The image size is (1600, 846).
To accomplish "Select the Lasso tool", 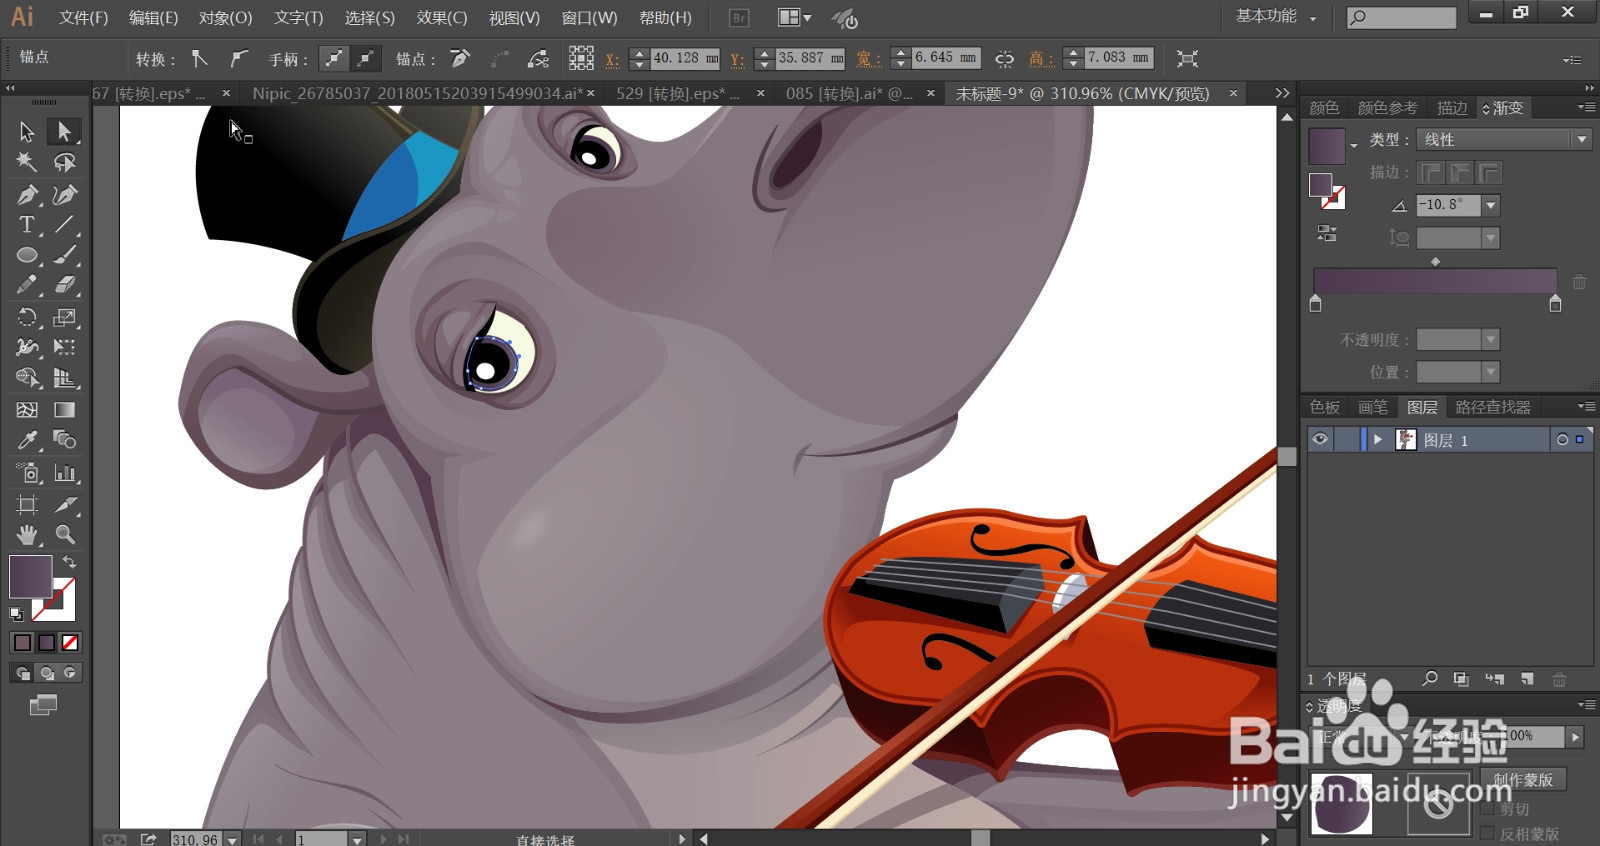I will tap(64, 162).
